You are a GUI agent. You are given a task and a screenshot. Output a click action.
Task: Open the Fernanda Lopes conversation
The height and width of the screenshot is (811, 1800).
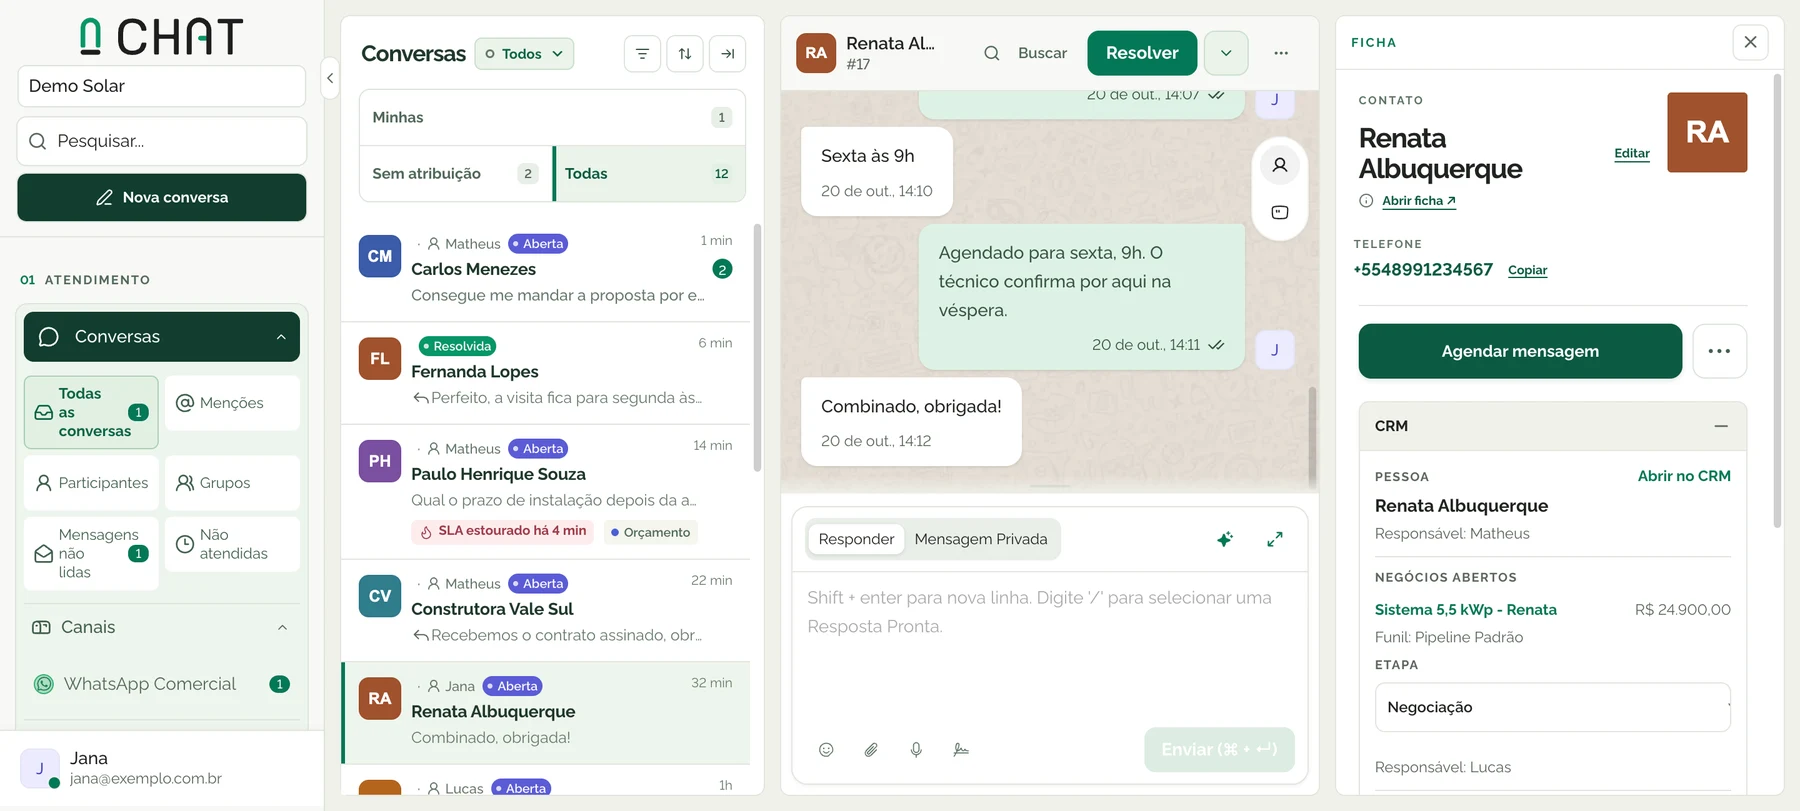pyautogui.click(x=546, y=373)
